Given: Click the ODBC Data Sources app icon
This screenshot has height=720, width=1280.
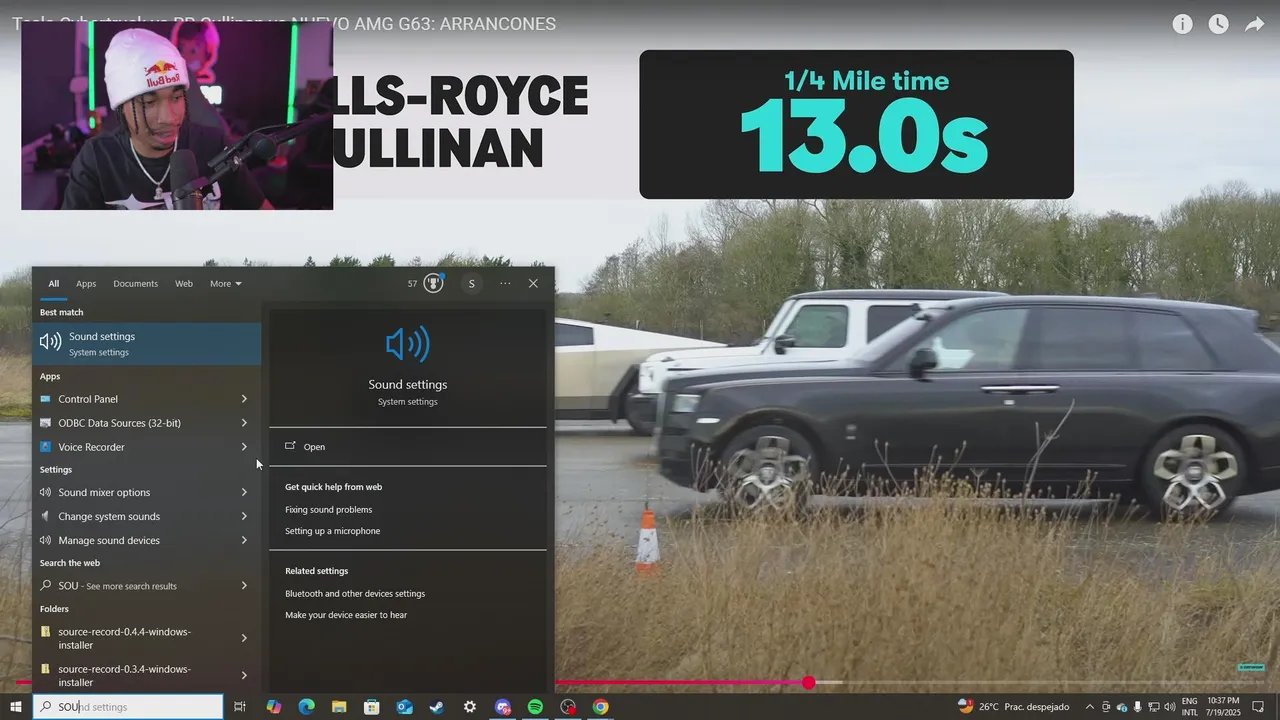Looking at the screenshot, I should click(46, 423).
